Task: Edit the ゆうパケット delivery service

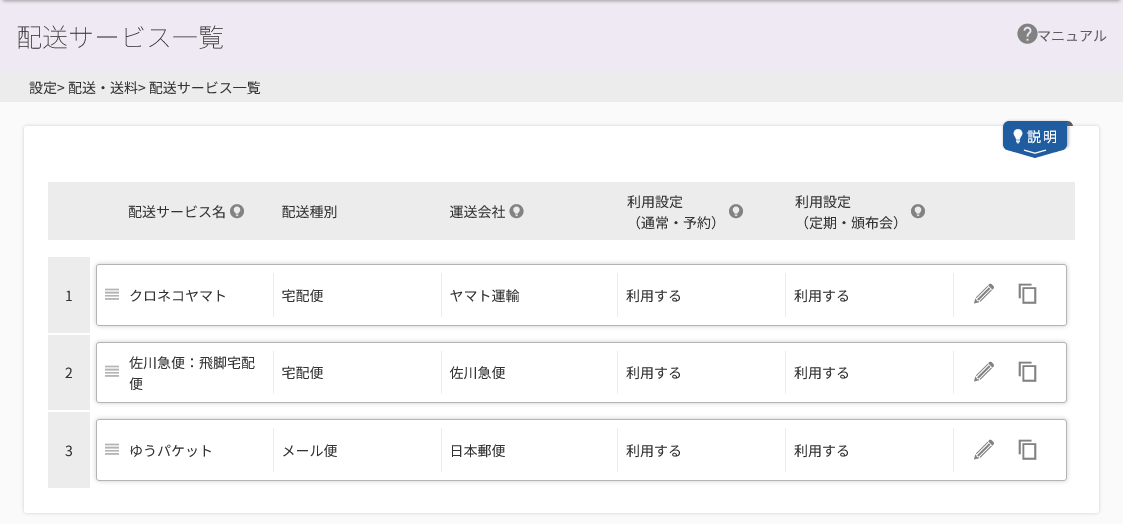Action: pos(984,450)
